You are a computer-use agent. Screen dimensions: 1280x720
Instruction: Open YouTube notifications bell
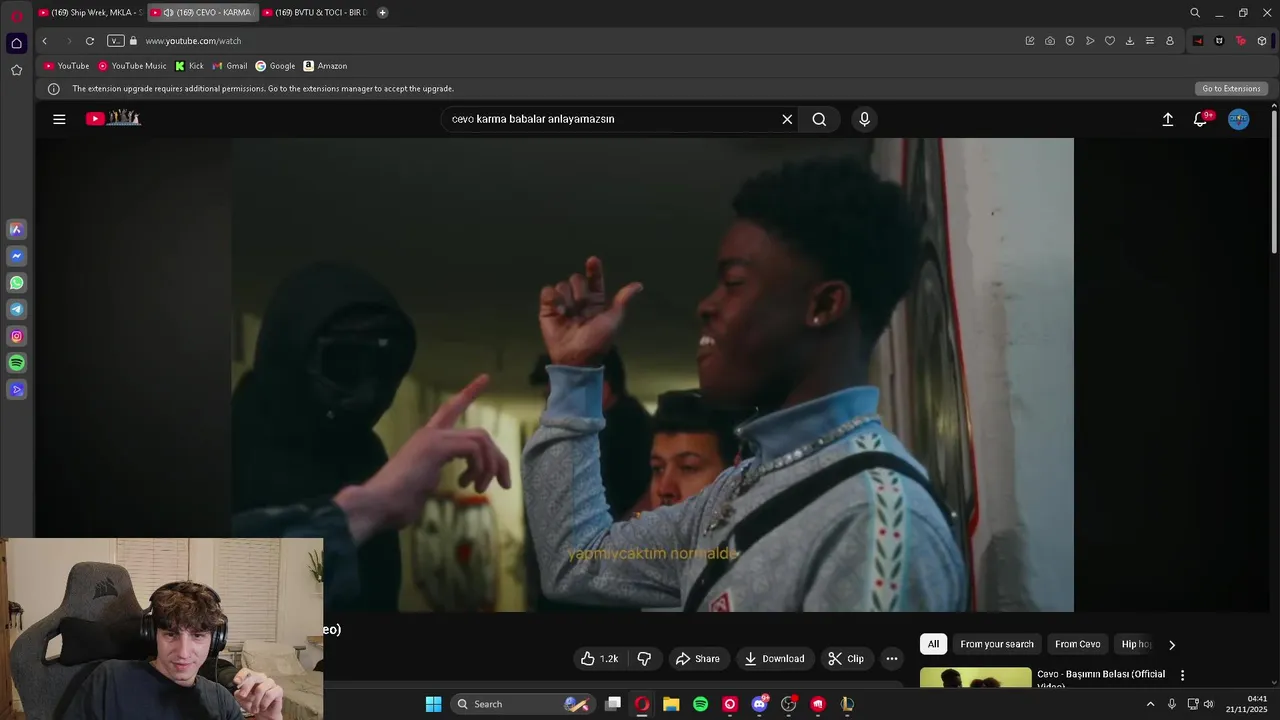[1201, 119]
